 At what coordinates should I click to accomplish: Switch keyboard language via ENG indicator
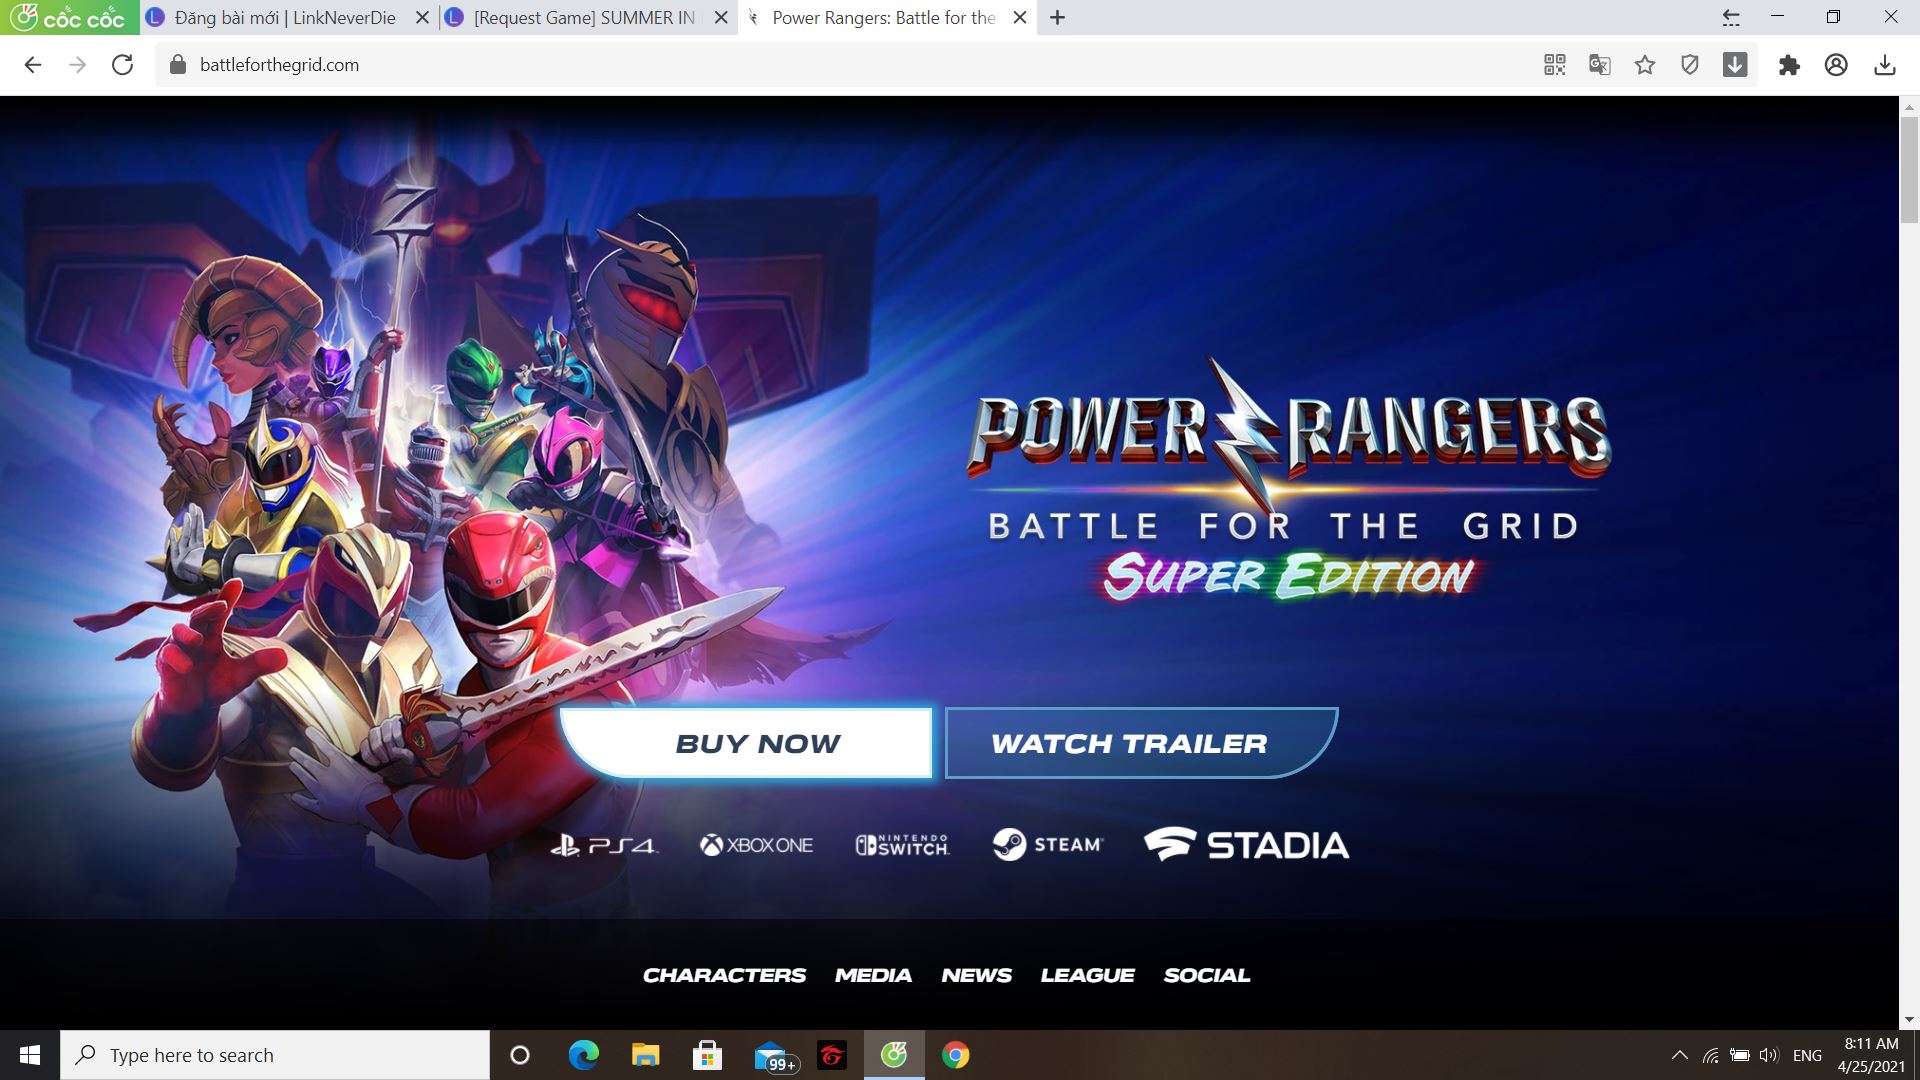(1806, 1054)
